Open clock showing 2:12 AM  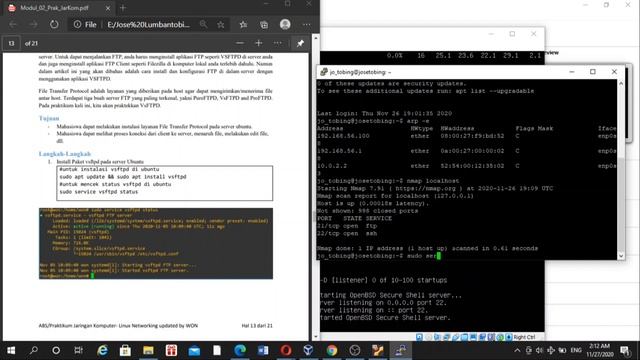click(600, 350)
